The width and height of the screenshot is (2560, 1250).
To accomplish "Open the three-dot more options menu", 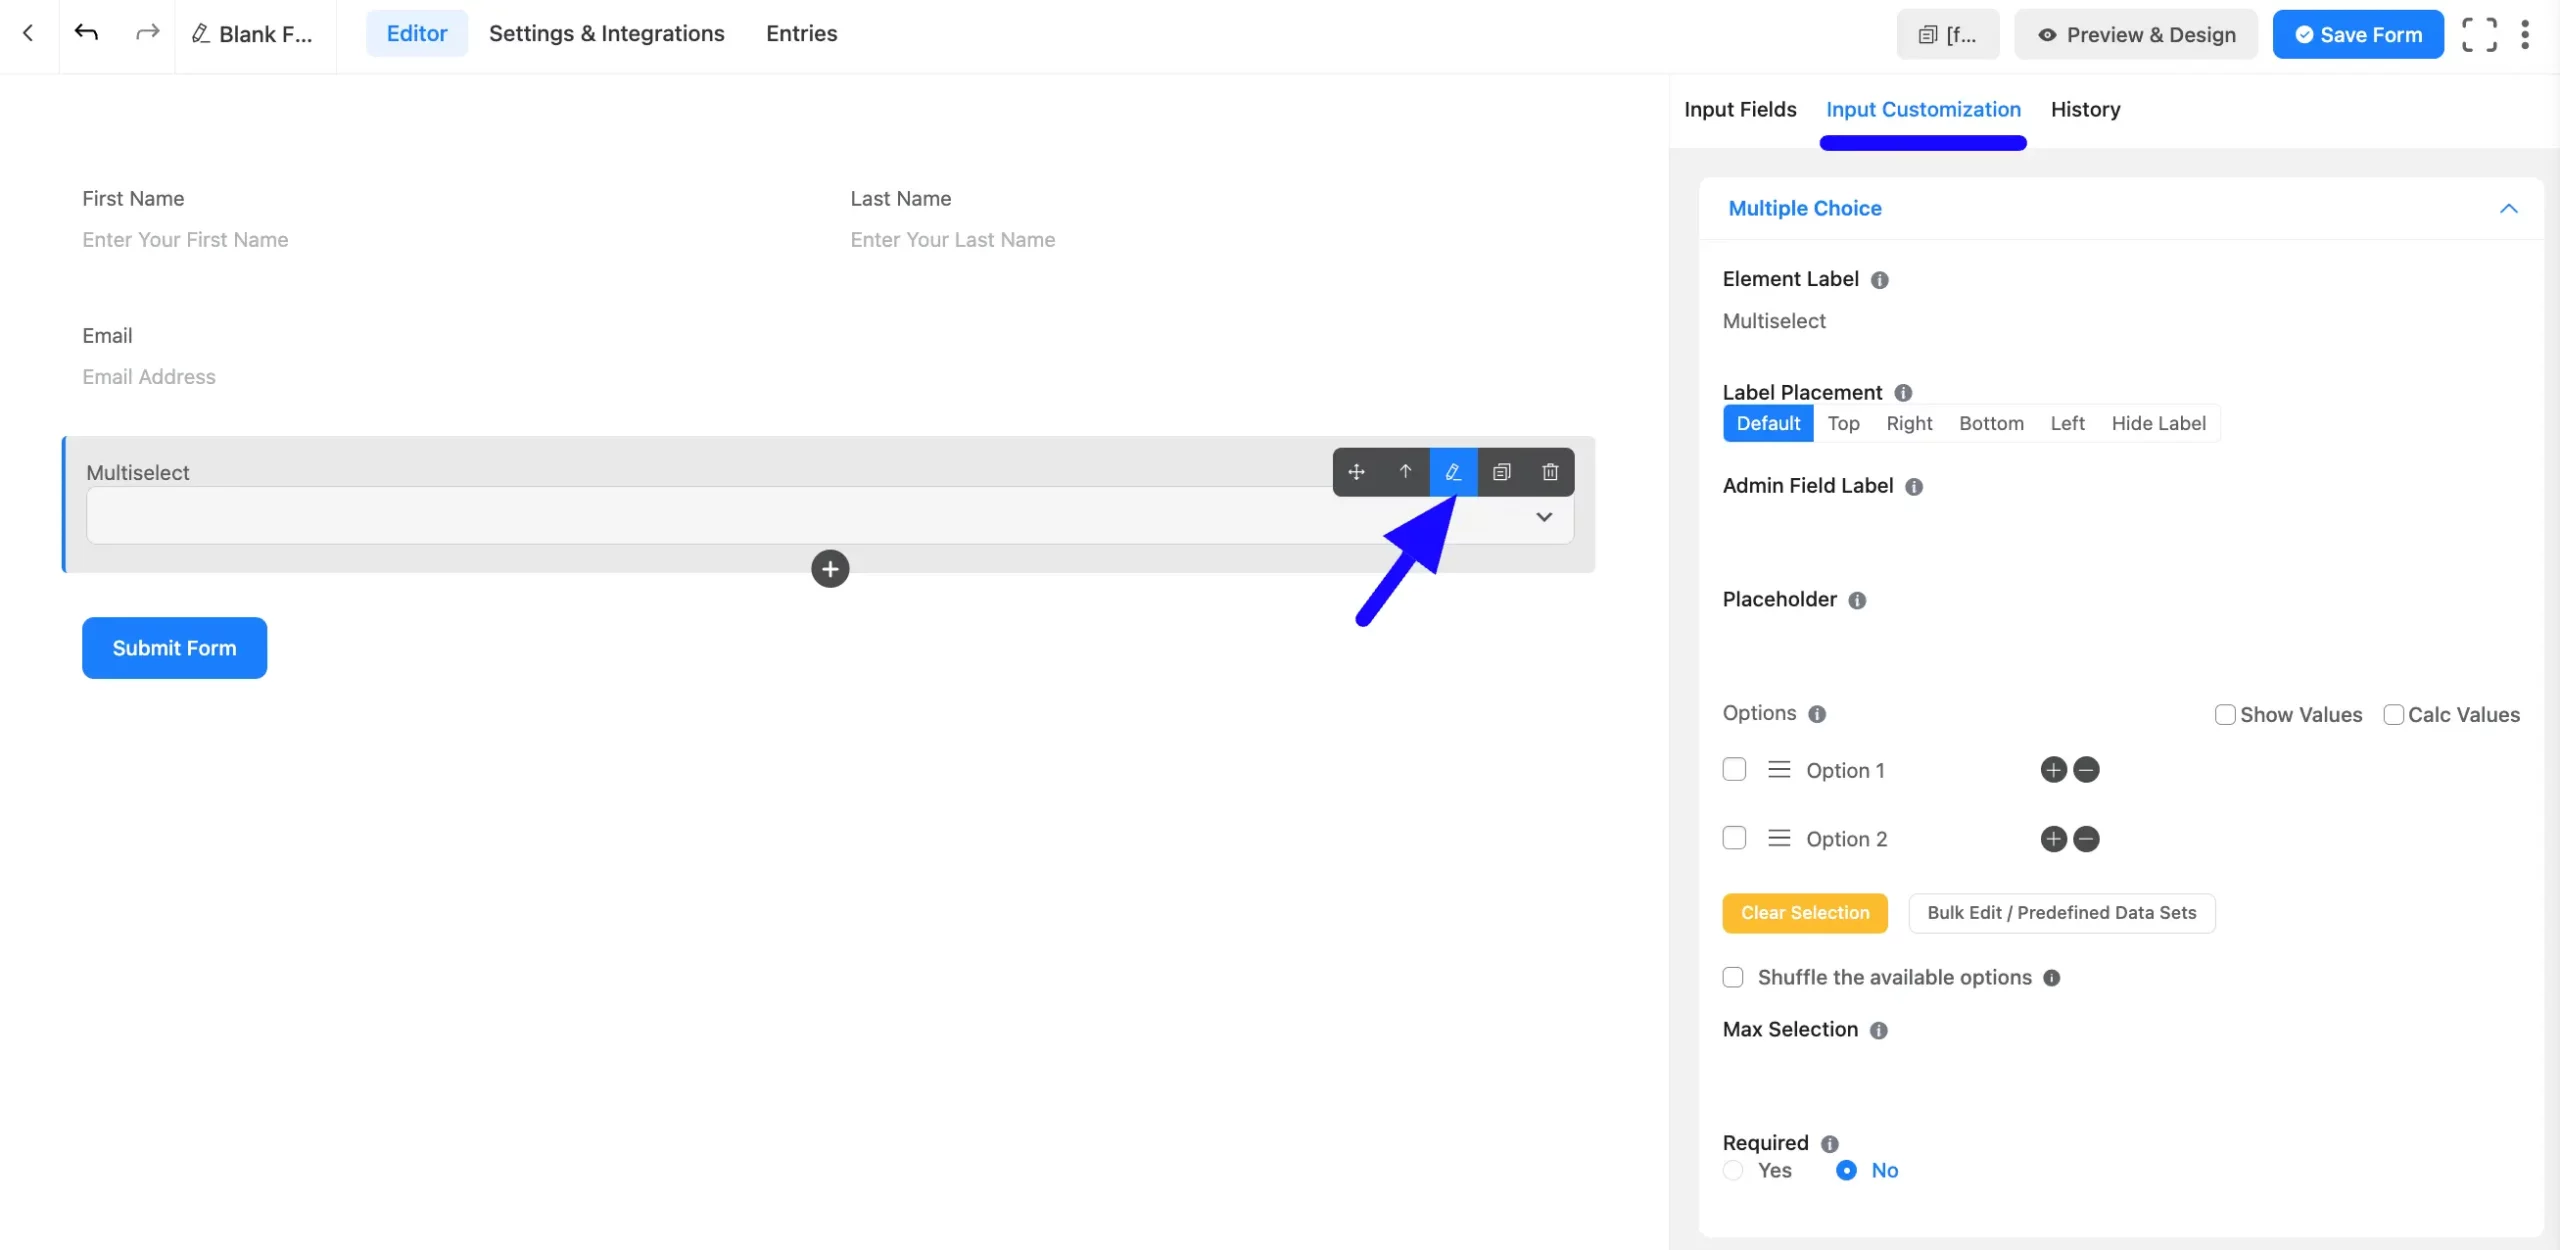I will 2525,34.
